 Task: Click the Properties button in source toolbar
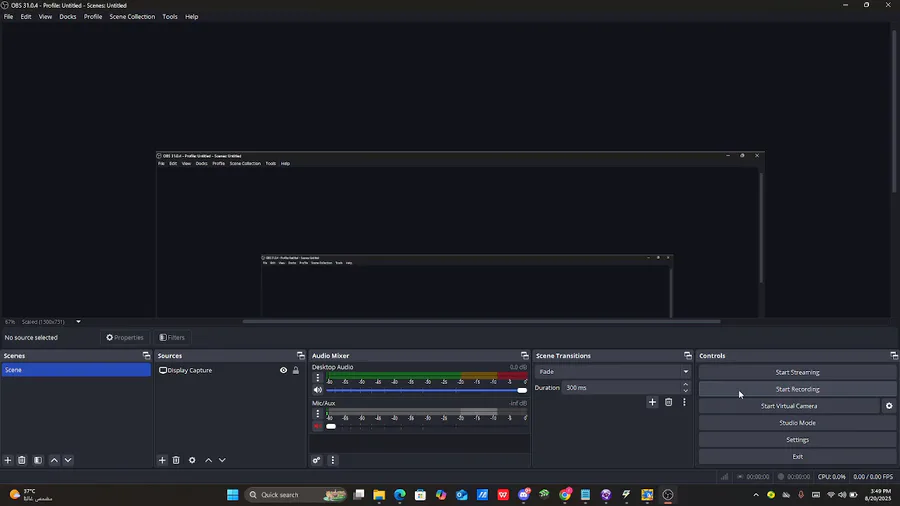pos(125,337)
